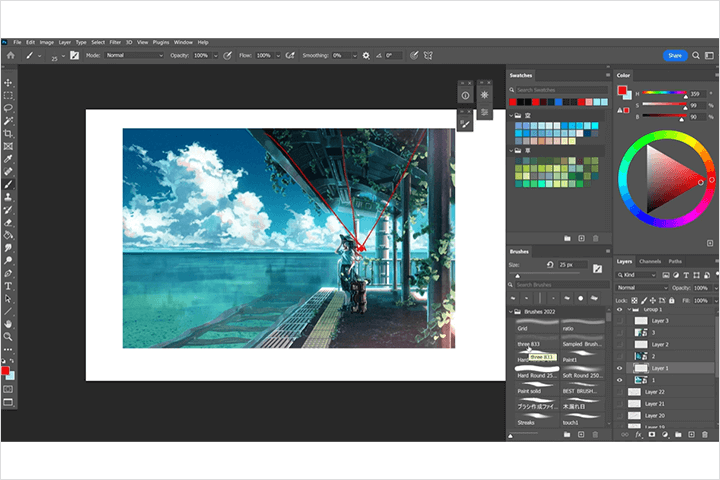Image resolution: width=720 pixels, height=480 pixels.
Task: Open the layer Kind filter dropdown
Action: pyautogui.click(x=636, y=275)
